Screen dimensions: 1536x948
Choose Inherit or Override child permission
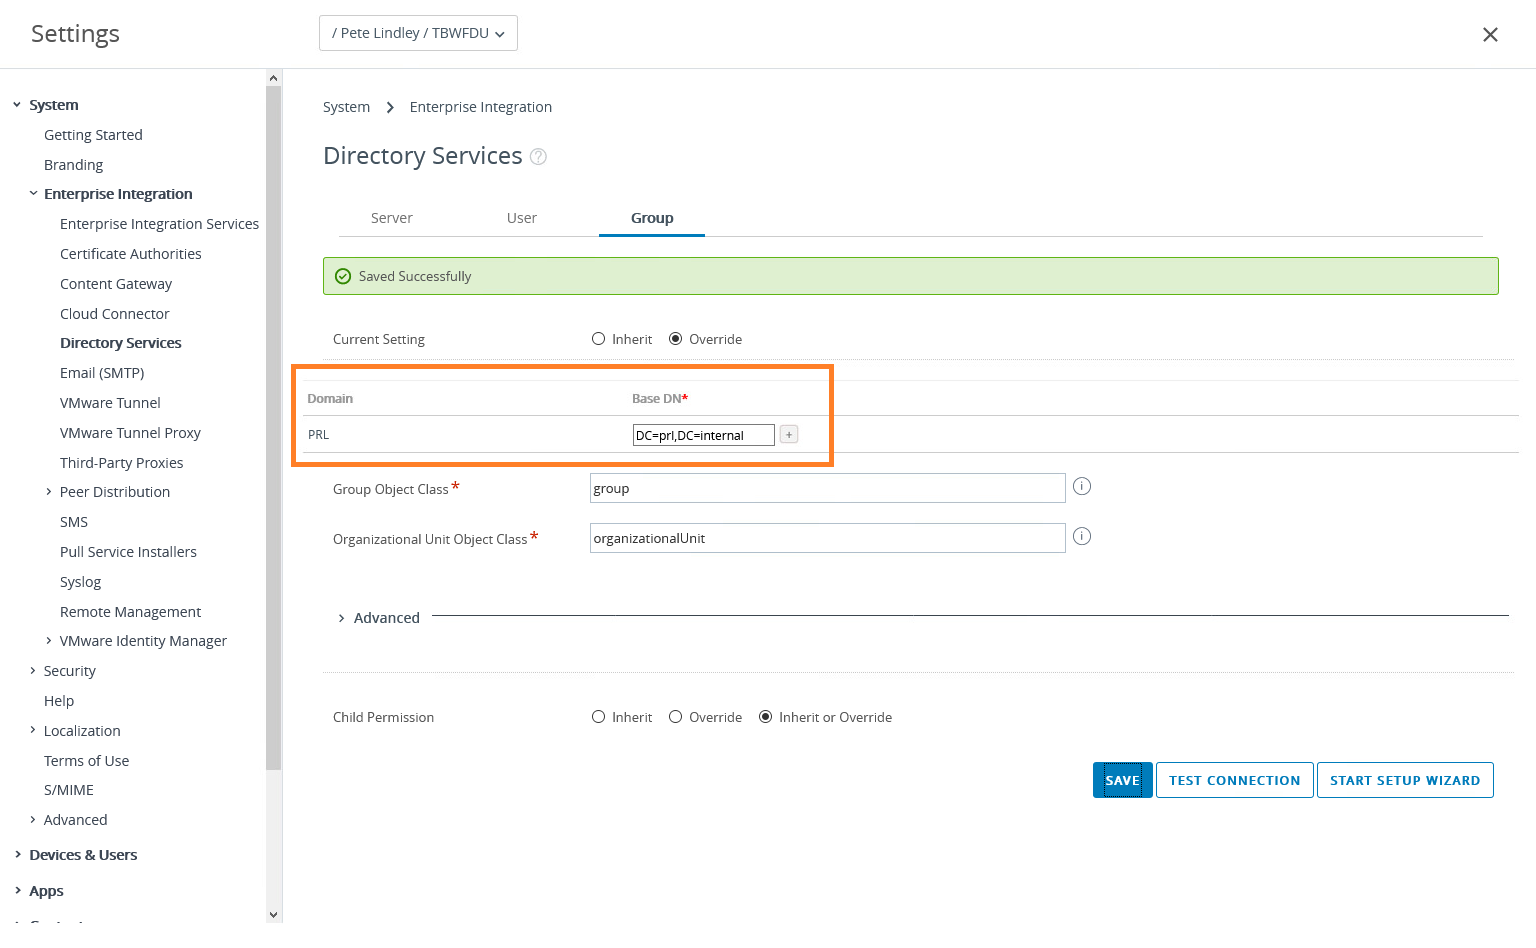point(766,717)
